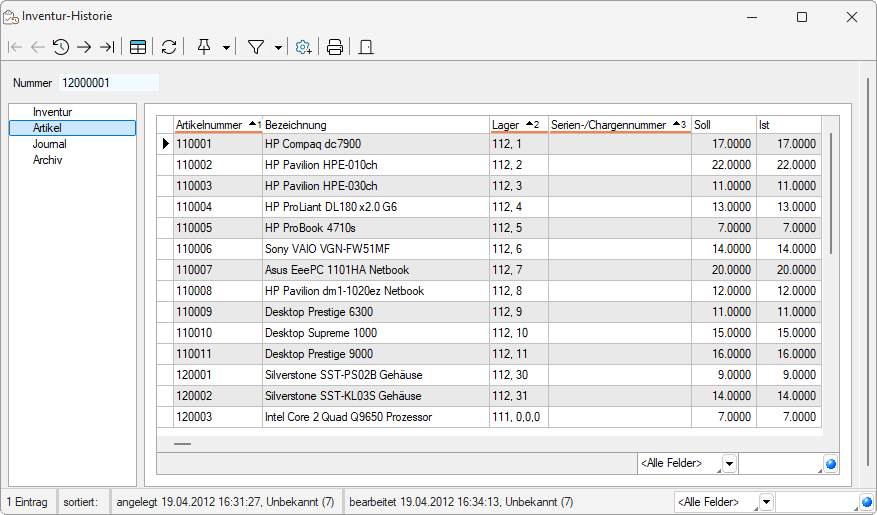Screen dimensions: 877x515
Task: Click the row selector arrow for 110001
Action: (x=165, y=144)
